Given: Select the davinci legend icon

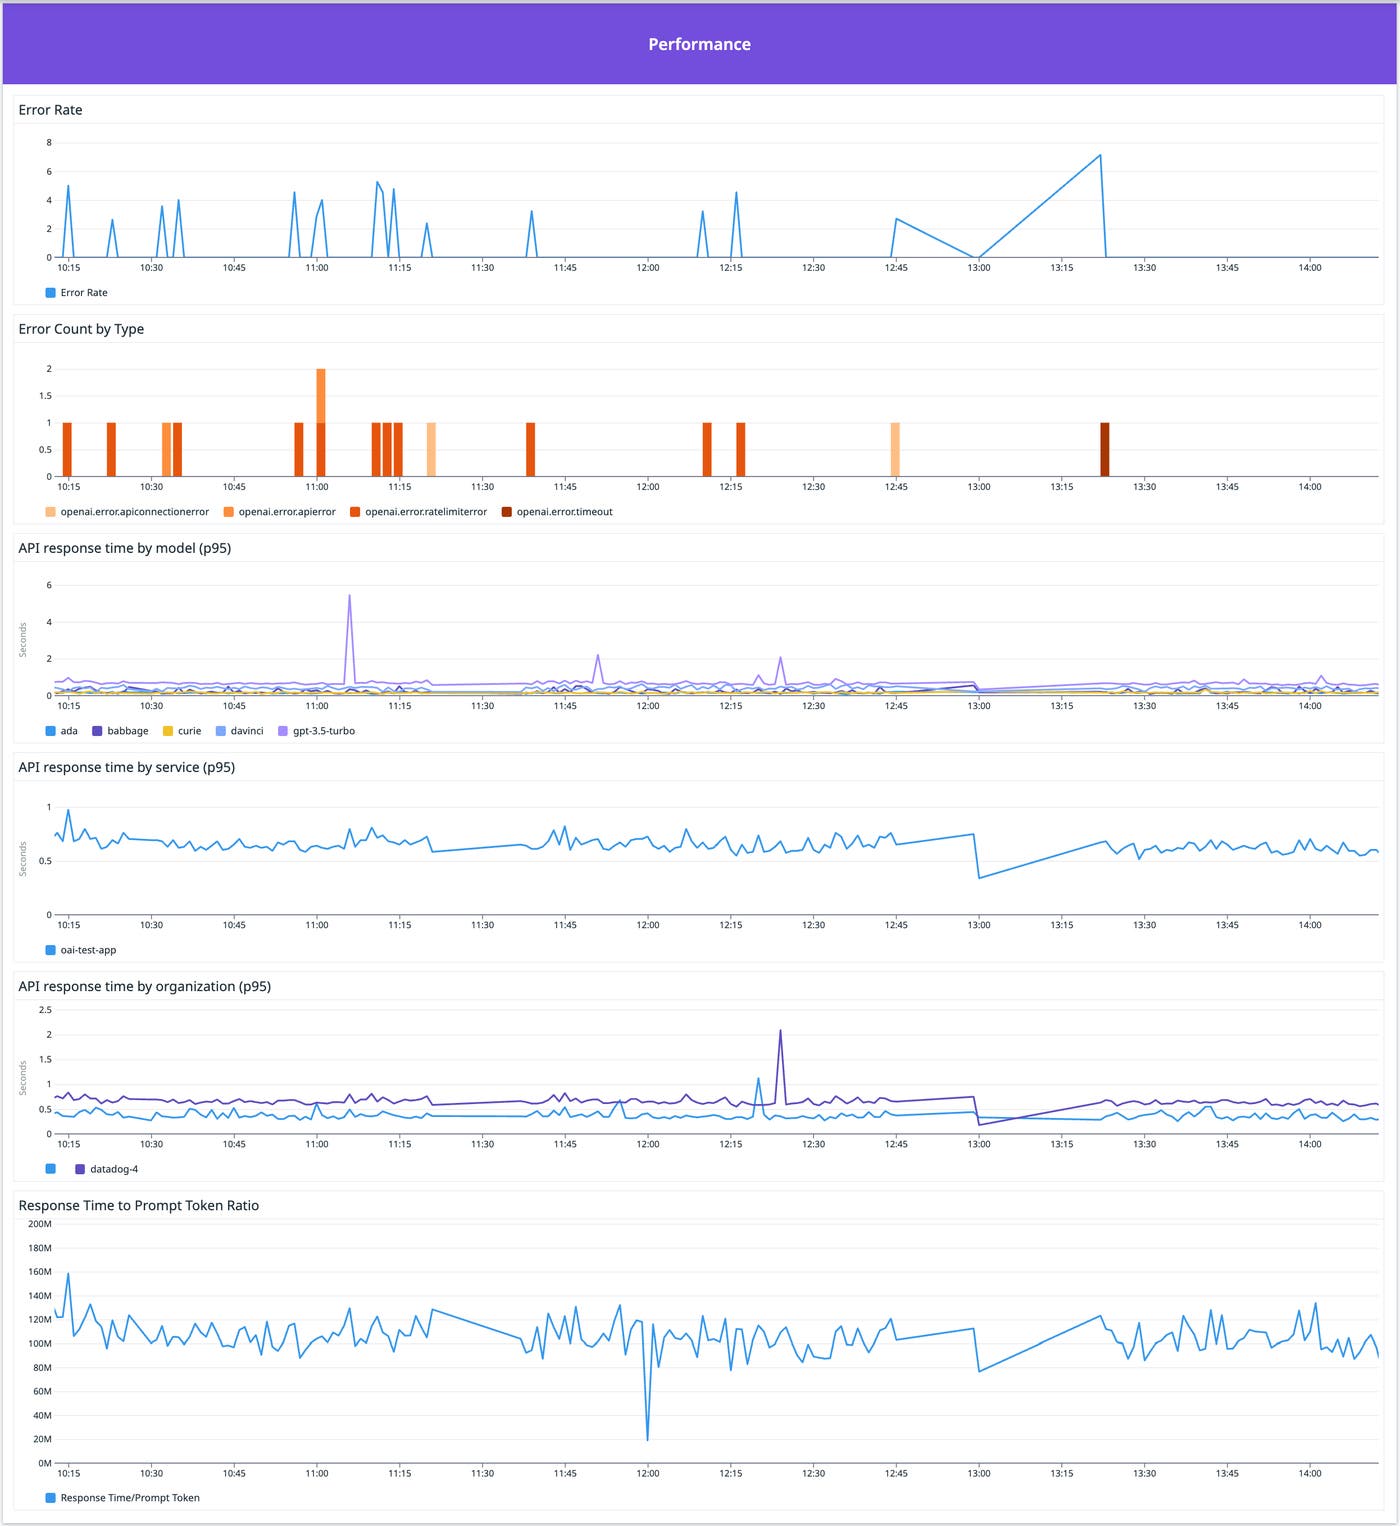Looking at the screenshot, I should (x=218, y=731).
